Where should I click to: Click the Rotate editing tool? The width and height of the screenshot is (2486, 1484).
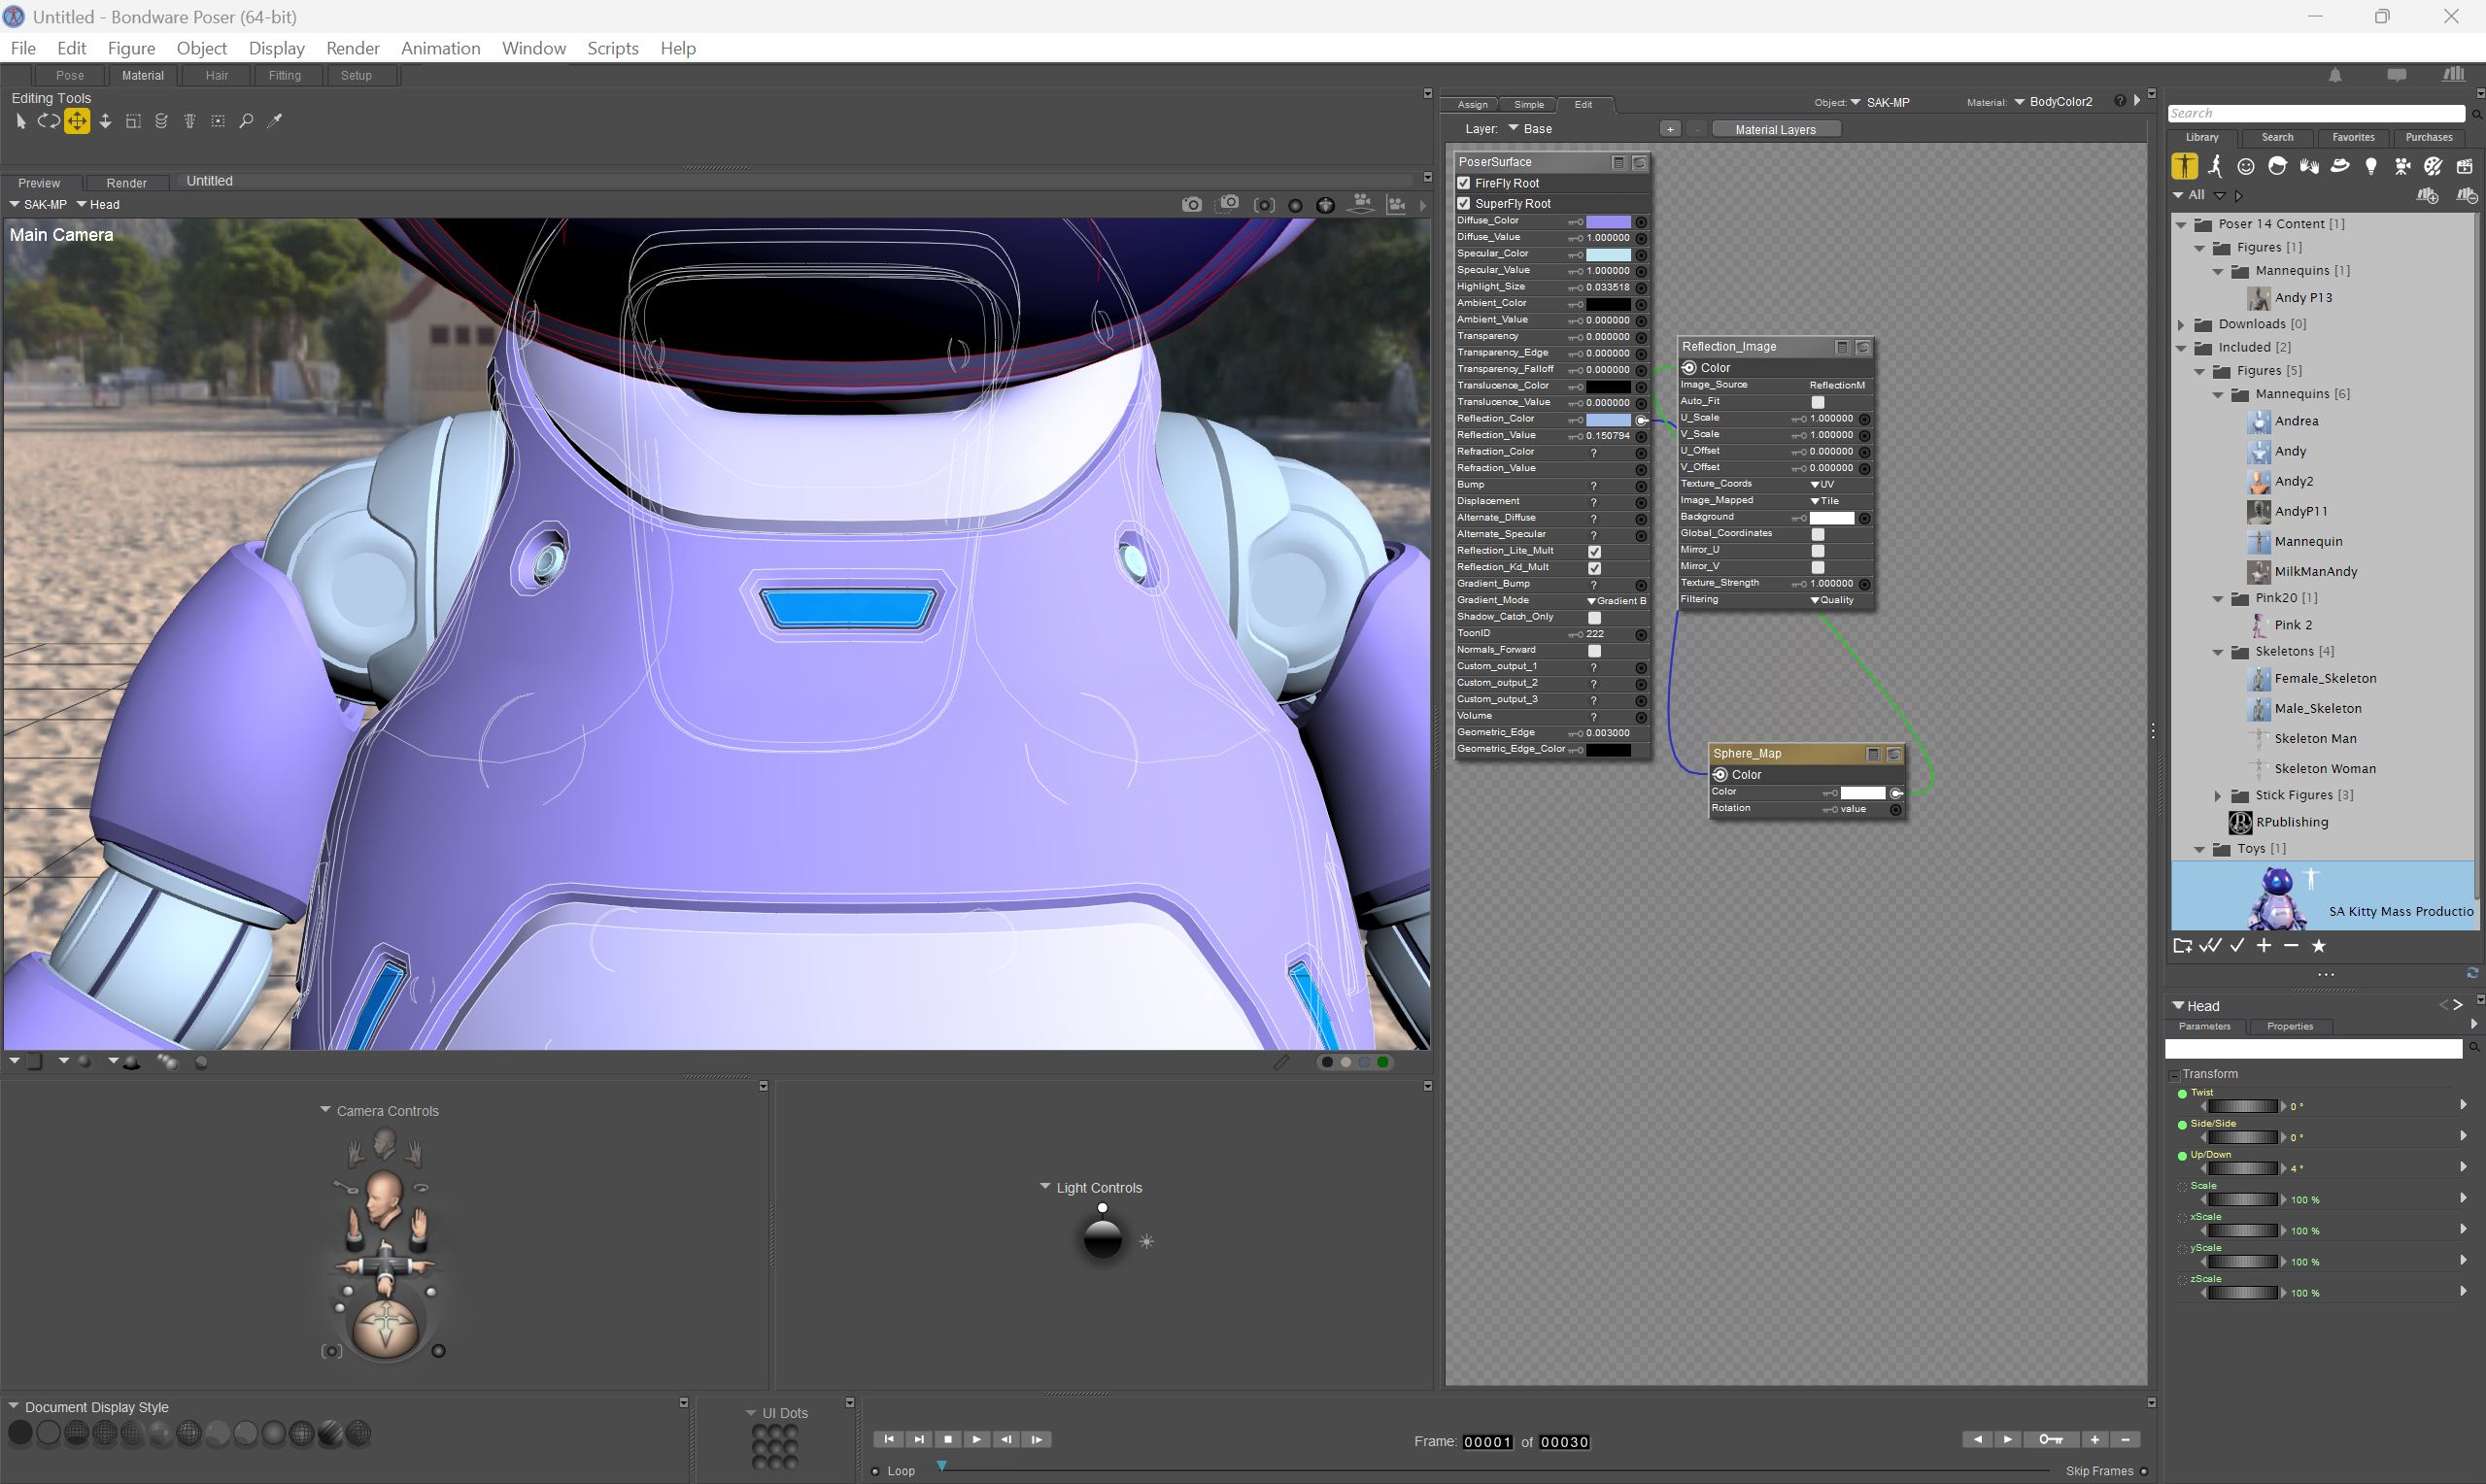(48, 121)
